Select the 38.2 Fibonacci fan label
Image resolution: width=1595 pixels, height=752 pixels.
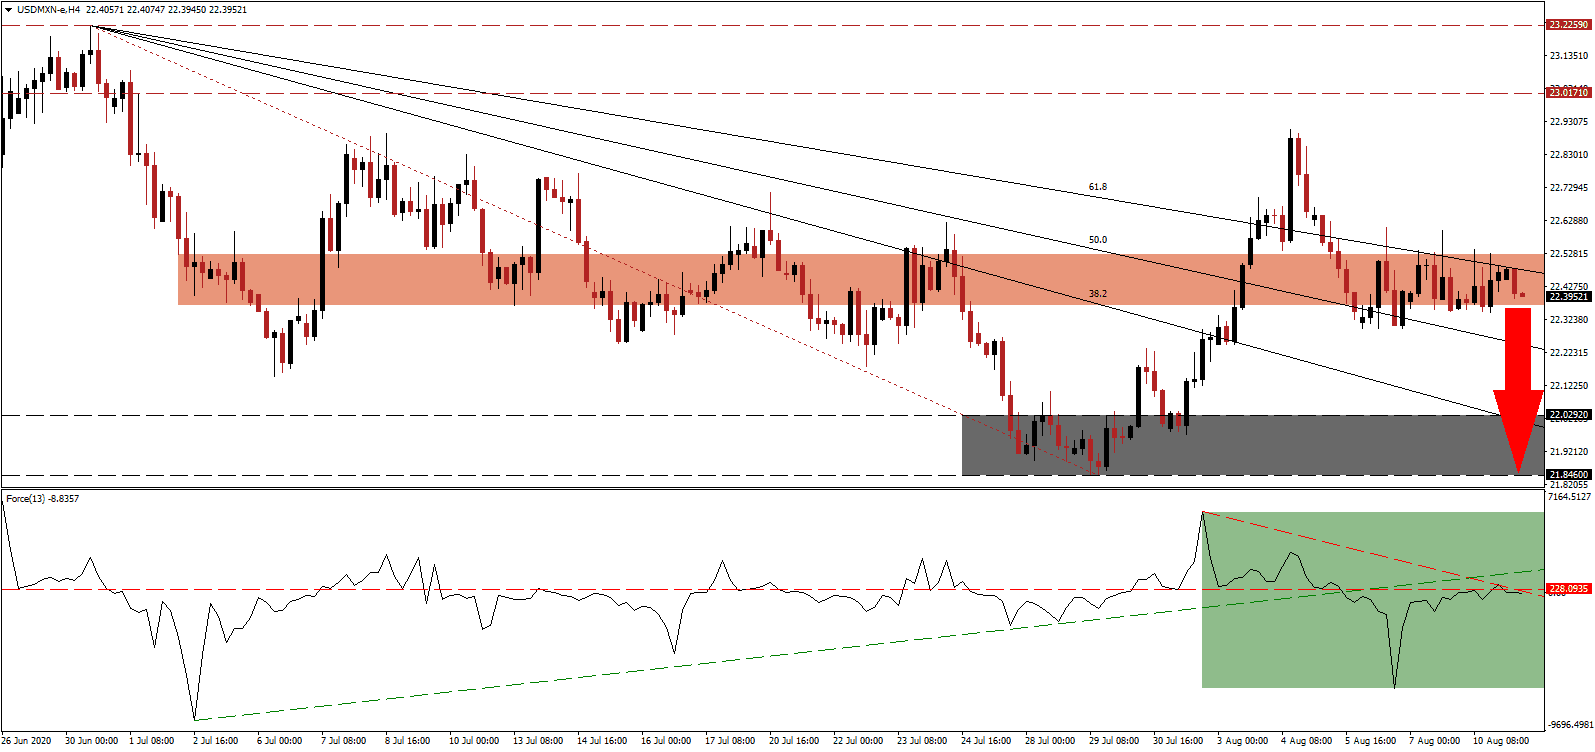click(x=1097, y=294)
